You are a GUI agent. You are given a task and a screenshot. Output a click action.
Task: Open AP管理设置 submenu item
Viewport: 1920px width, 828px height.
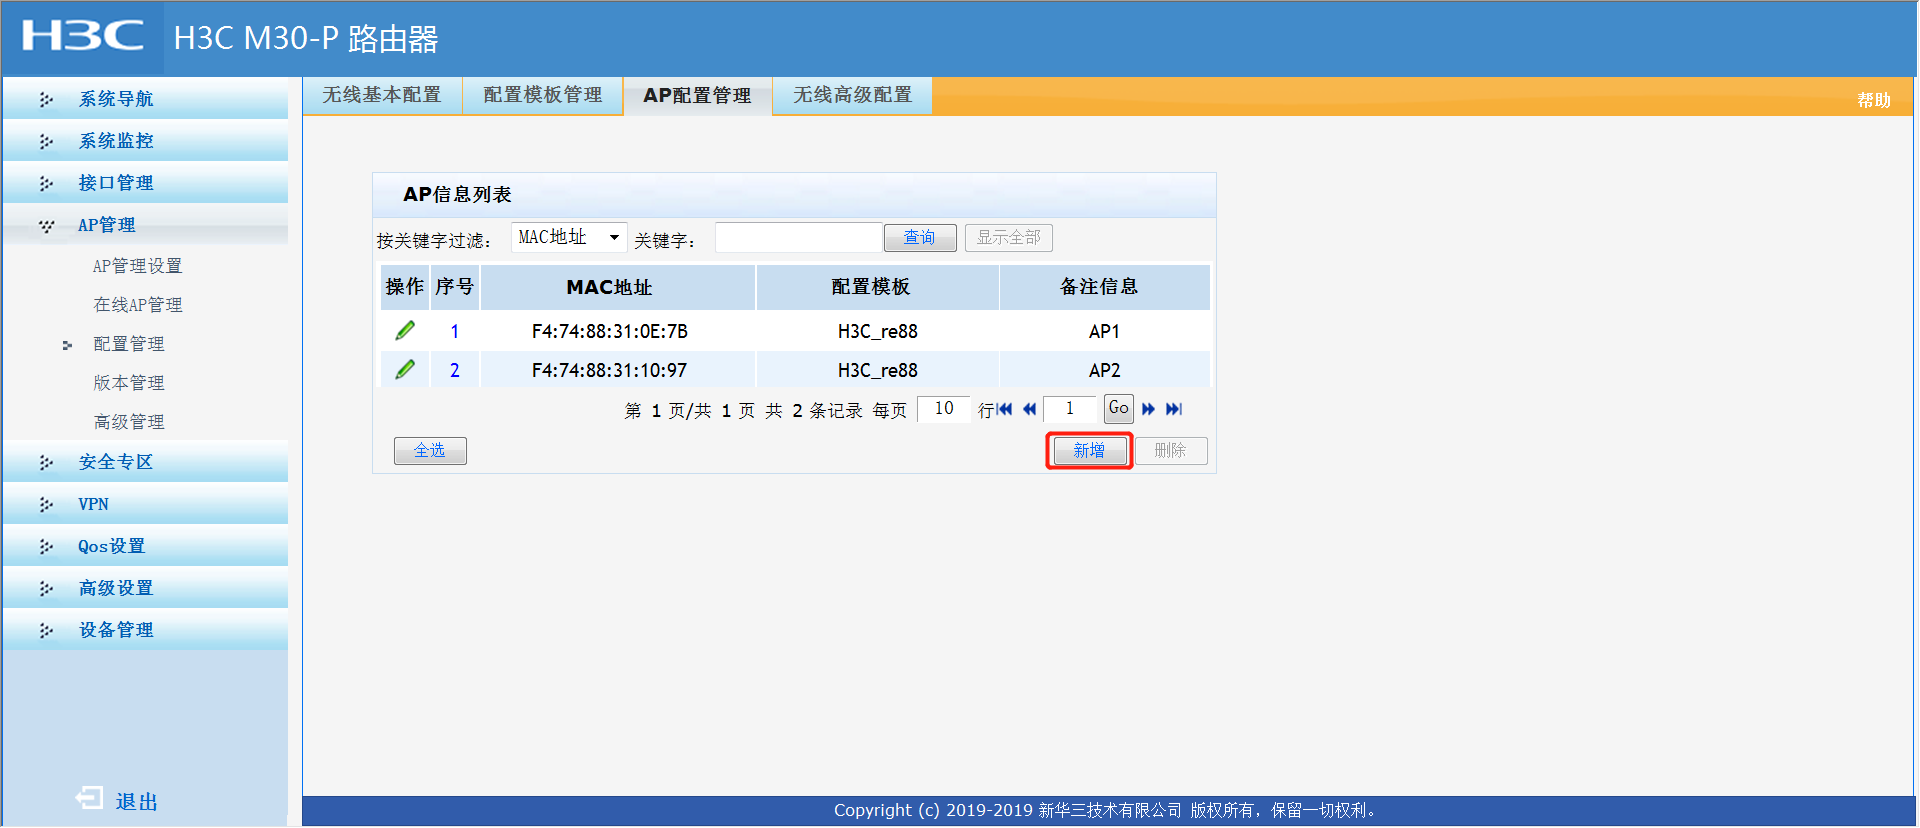pyautogui.click(x=138, y=266)
